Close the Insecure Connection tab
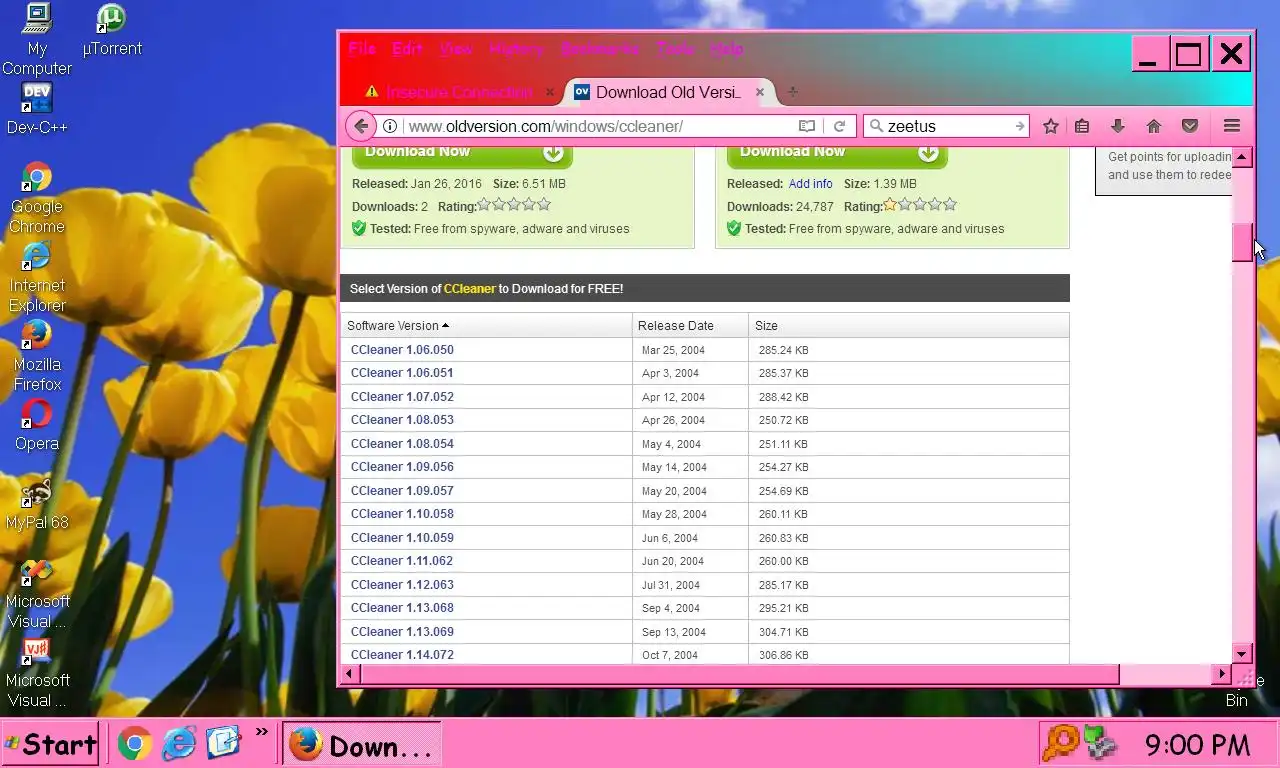Image resolution: width=1280 pixels, height=768 pixels. [x=549, y=92]
